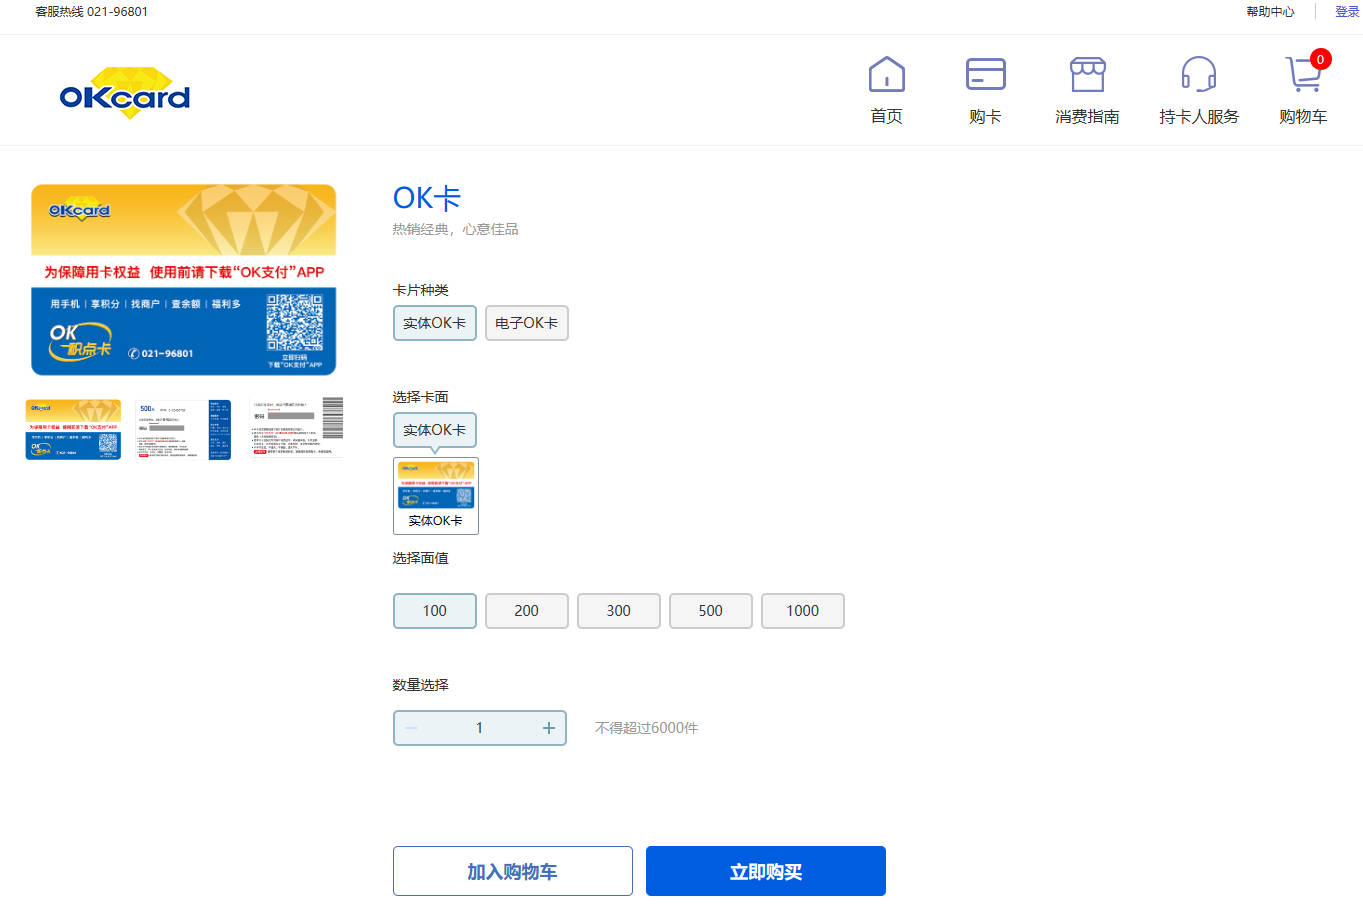Click the large OK card preview image
Image resolution: width=1363 pixels, height=913 pixels.
point(184,280)
